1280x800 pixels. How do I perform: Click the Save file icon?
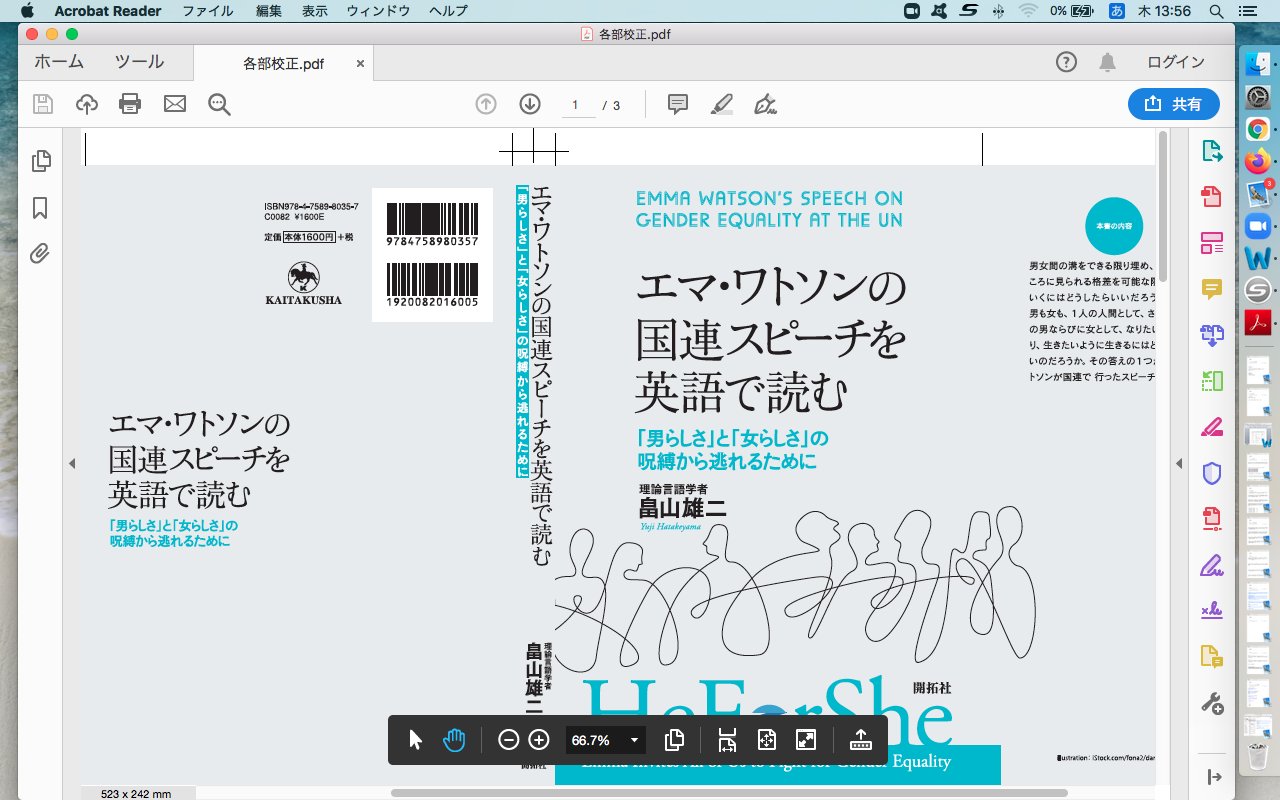(43, 104)
